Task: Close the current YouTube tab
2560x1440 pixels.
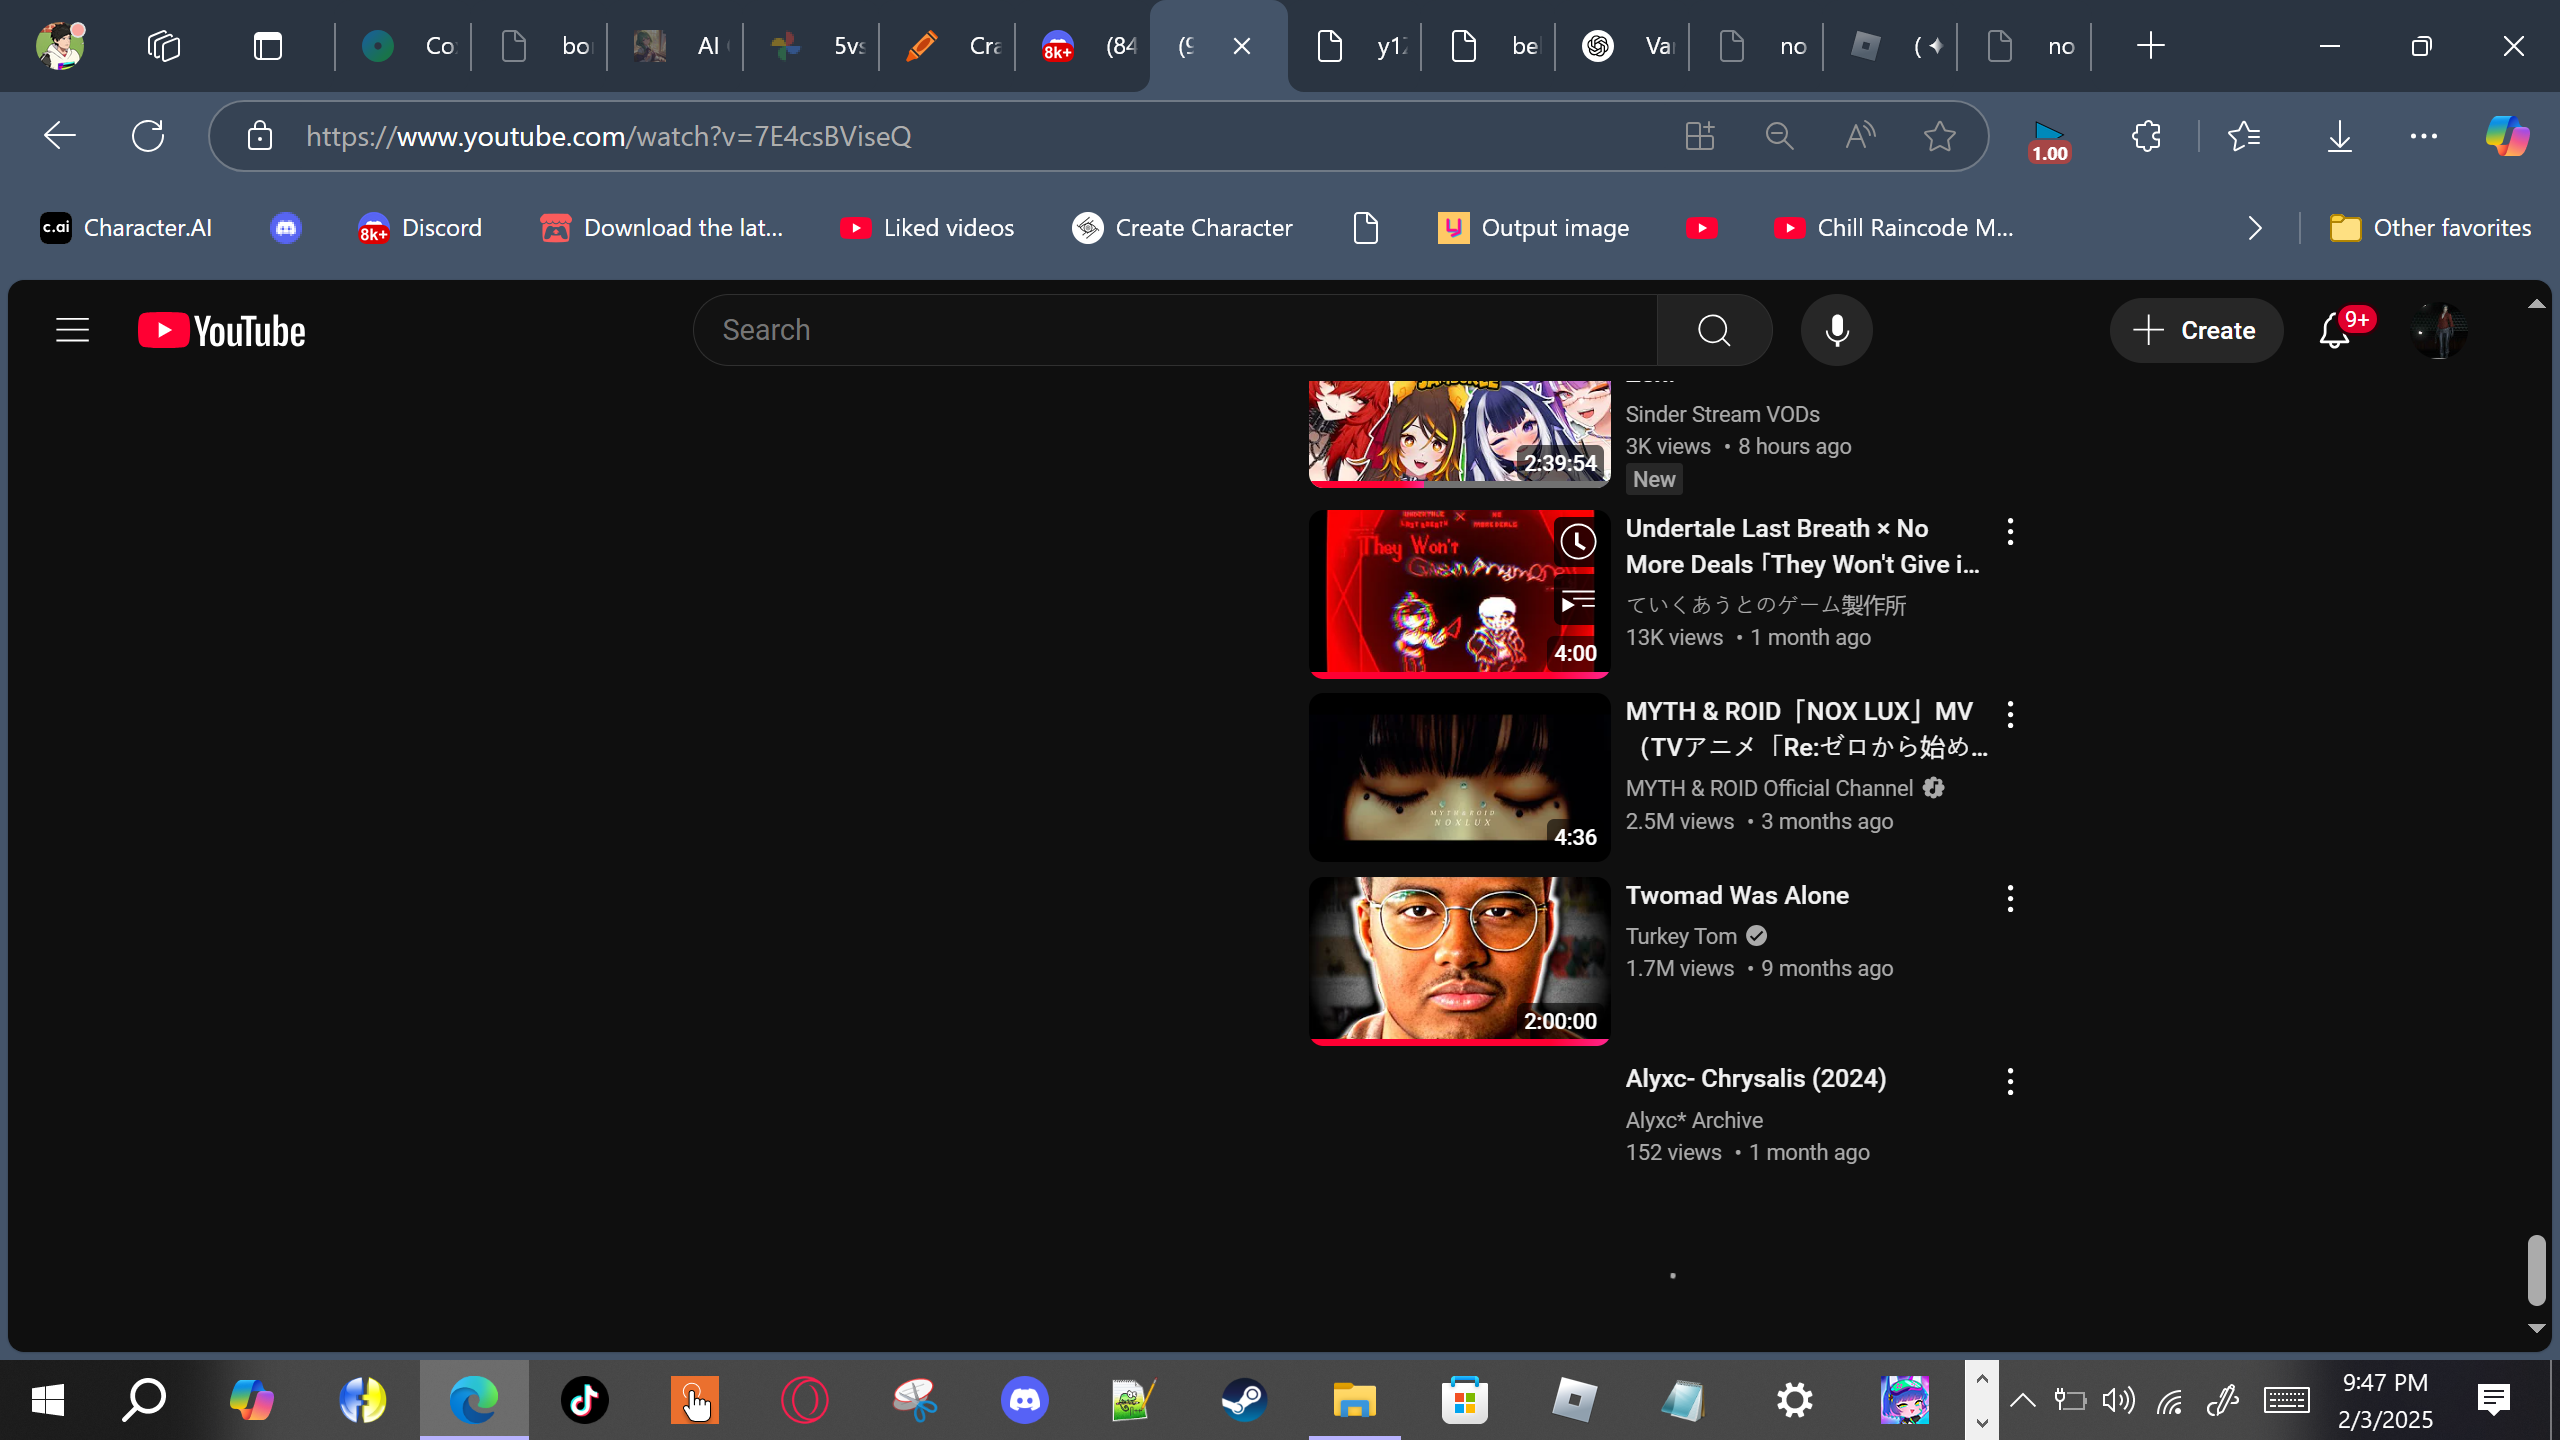Action: 1242,46
